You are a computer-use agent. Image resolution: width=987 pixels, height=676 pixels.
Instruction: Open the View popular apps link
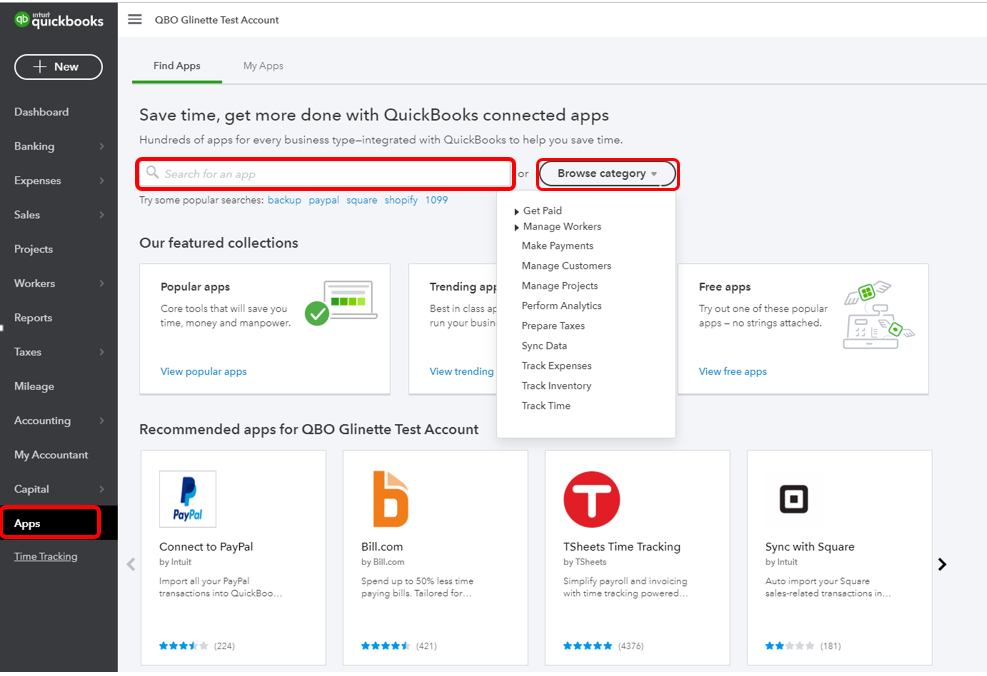[204, 372]
